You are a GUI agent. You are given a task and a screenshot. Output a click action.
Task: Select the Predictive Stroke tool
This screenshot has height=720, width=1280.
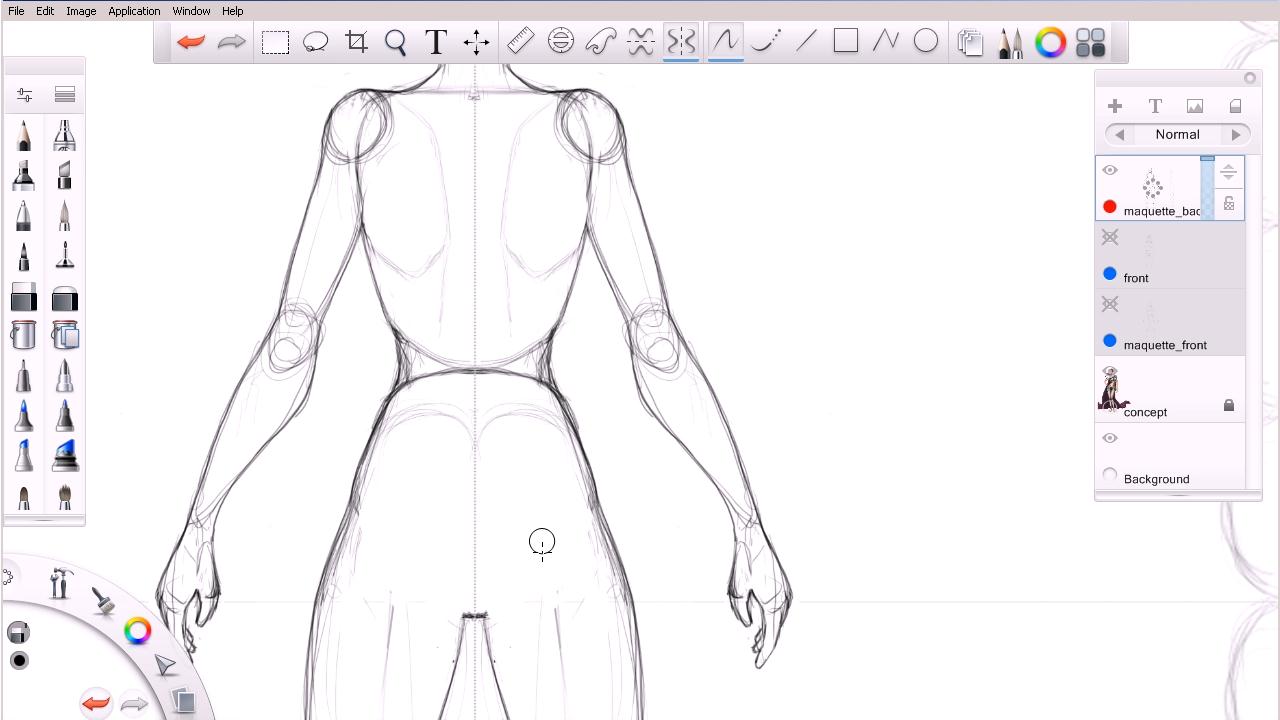pos(766,42)
